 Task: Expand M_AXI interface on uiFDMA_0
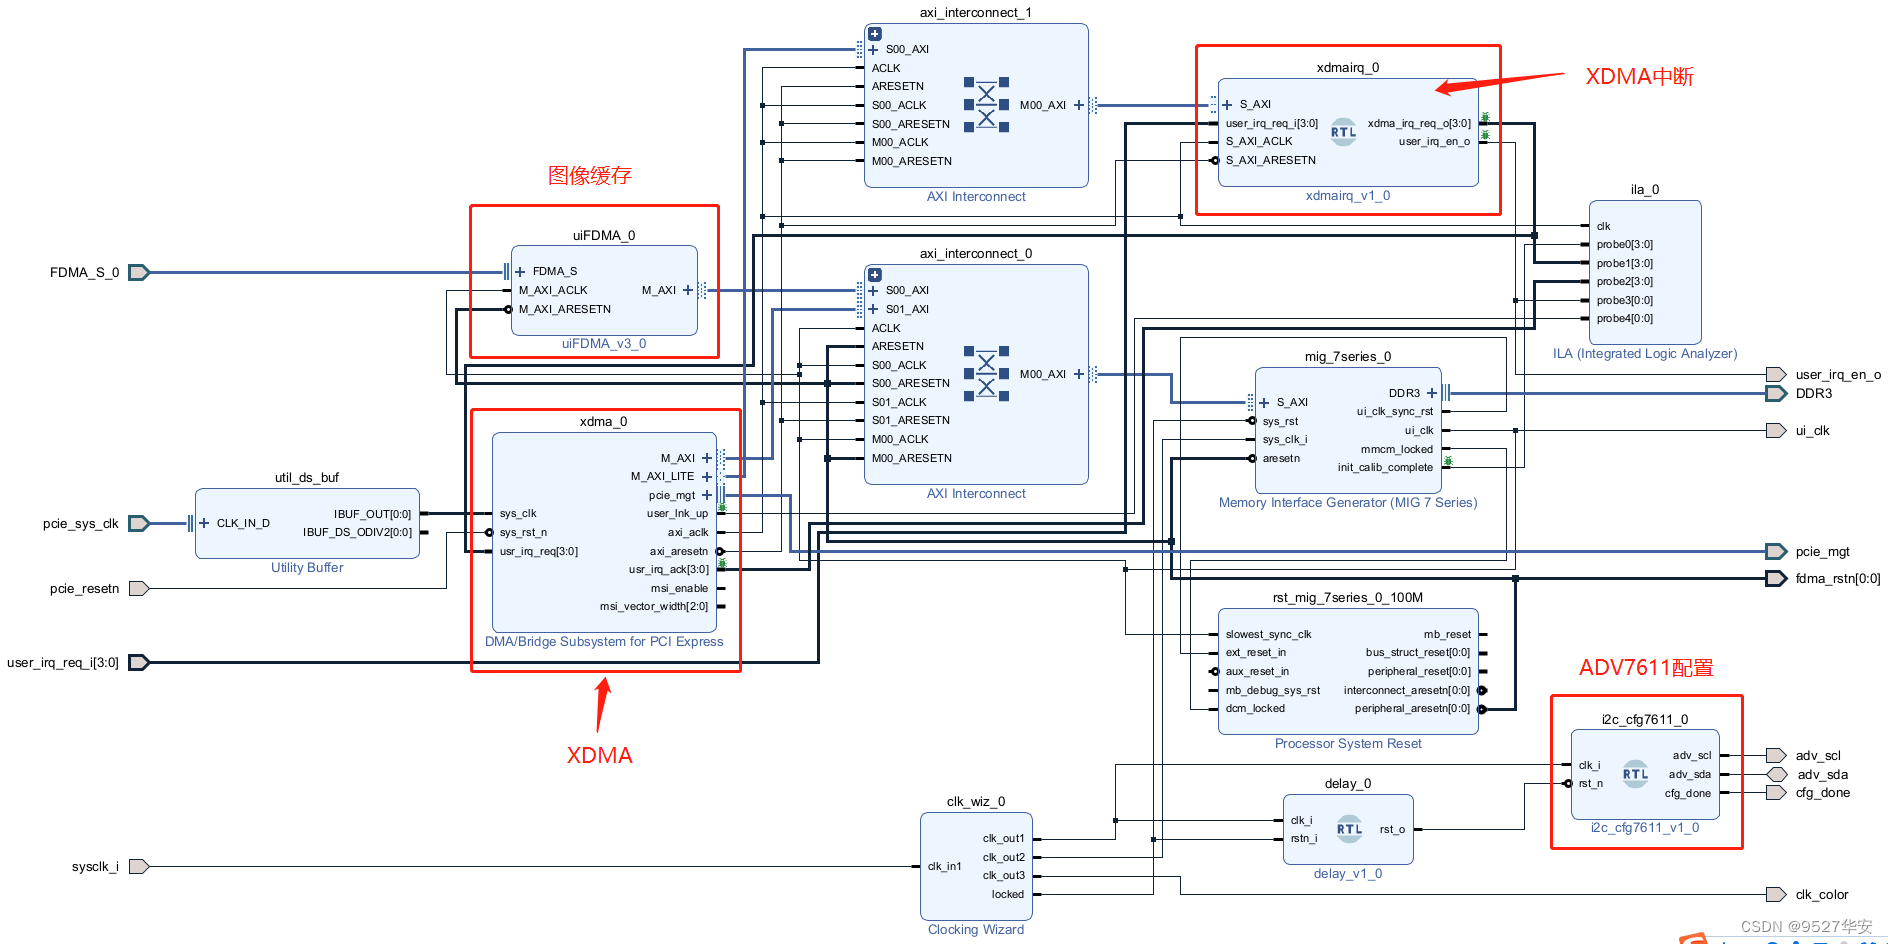coord(688,290)
